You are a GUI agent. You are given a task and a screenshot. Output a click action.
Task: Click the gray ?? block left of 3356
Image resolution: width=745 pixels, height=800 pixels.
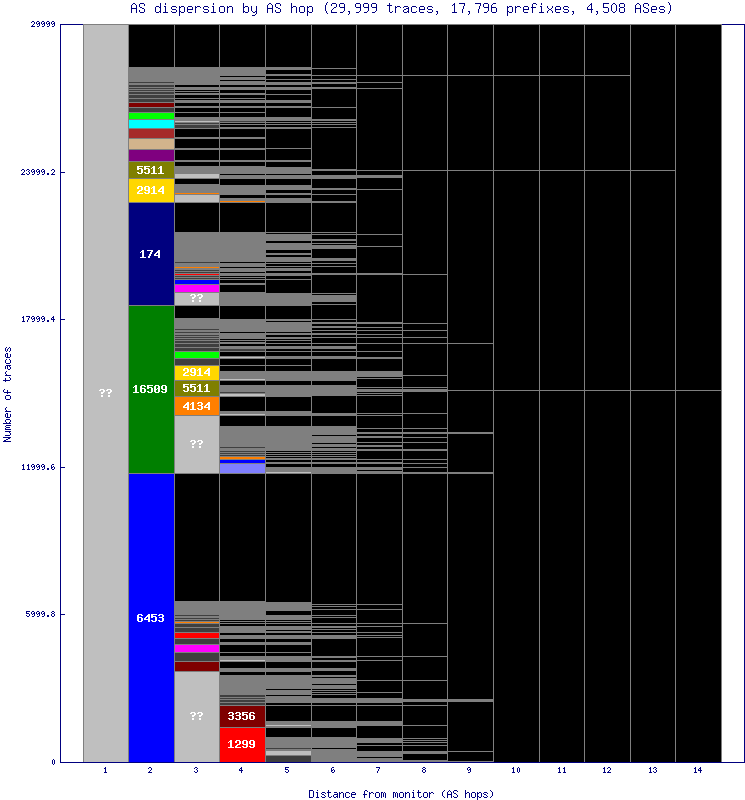[x=197, y=716]
